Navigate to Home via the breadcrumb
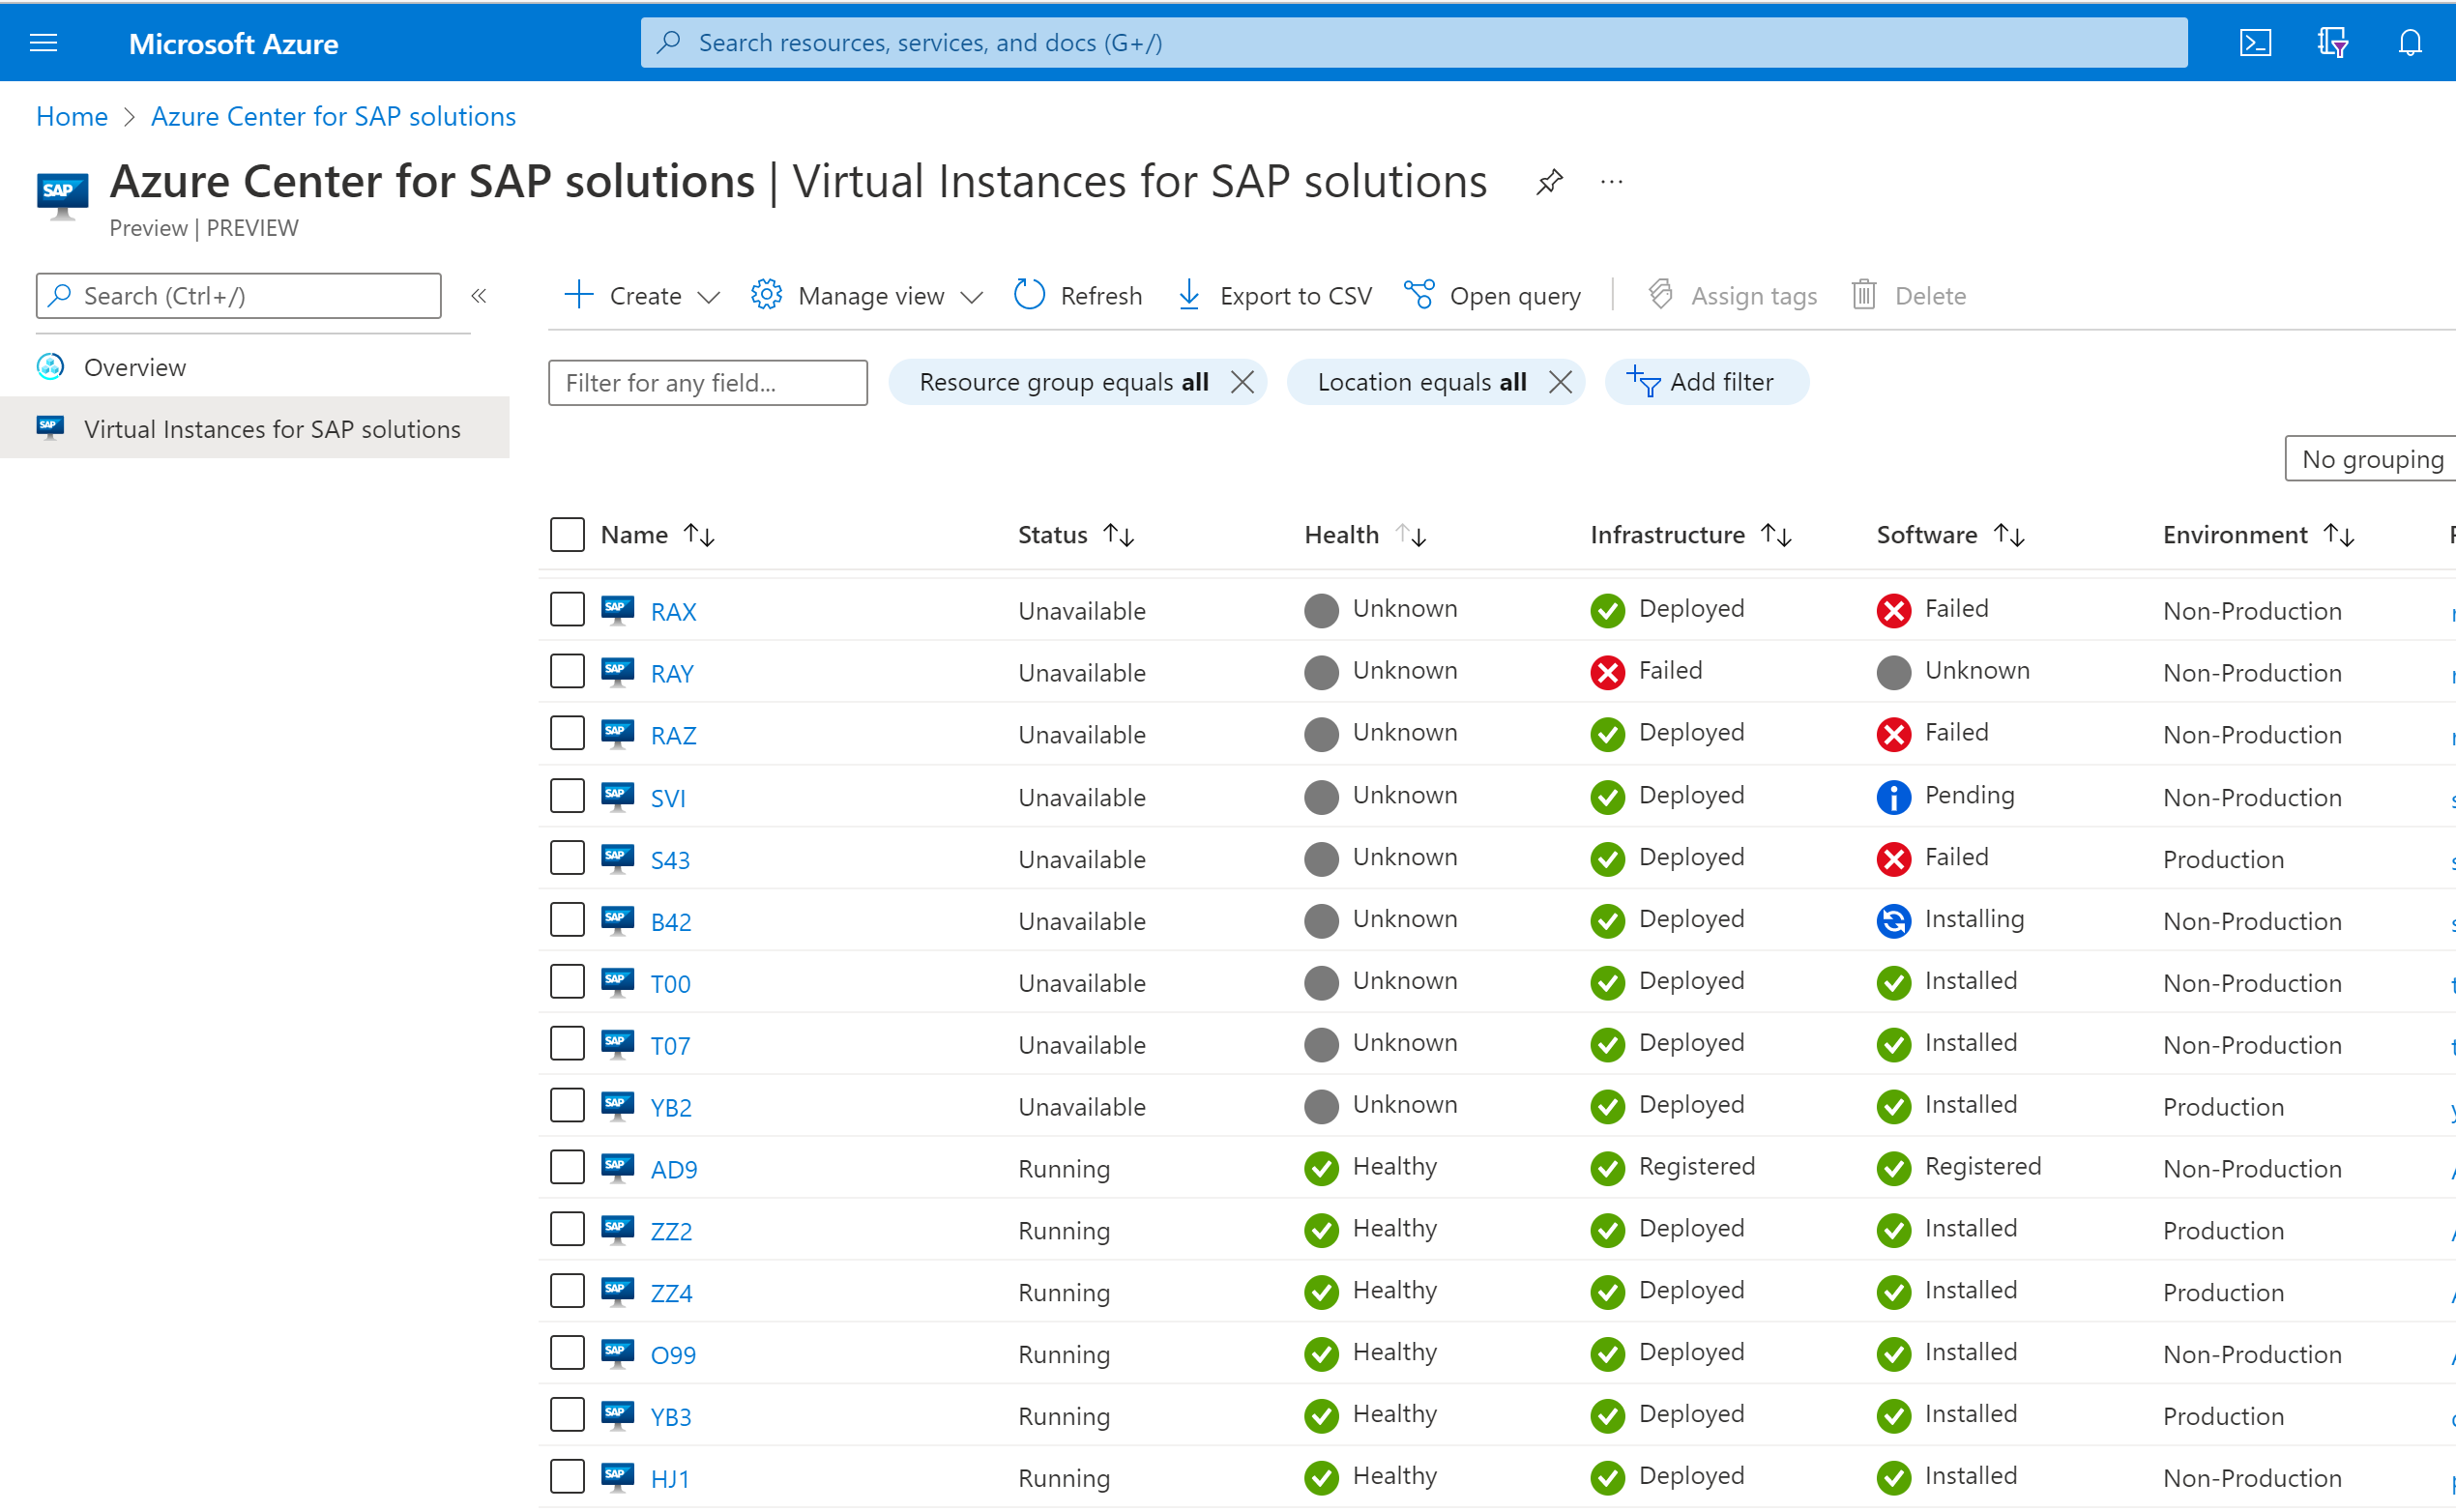Image resolution: width=2456 pixels, height=1512 pixels. click(x=71, y=116)
